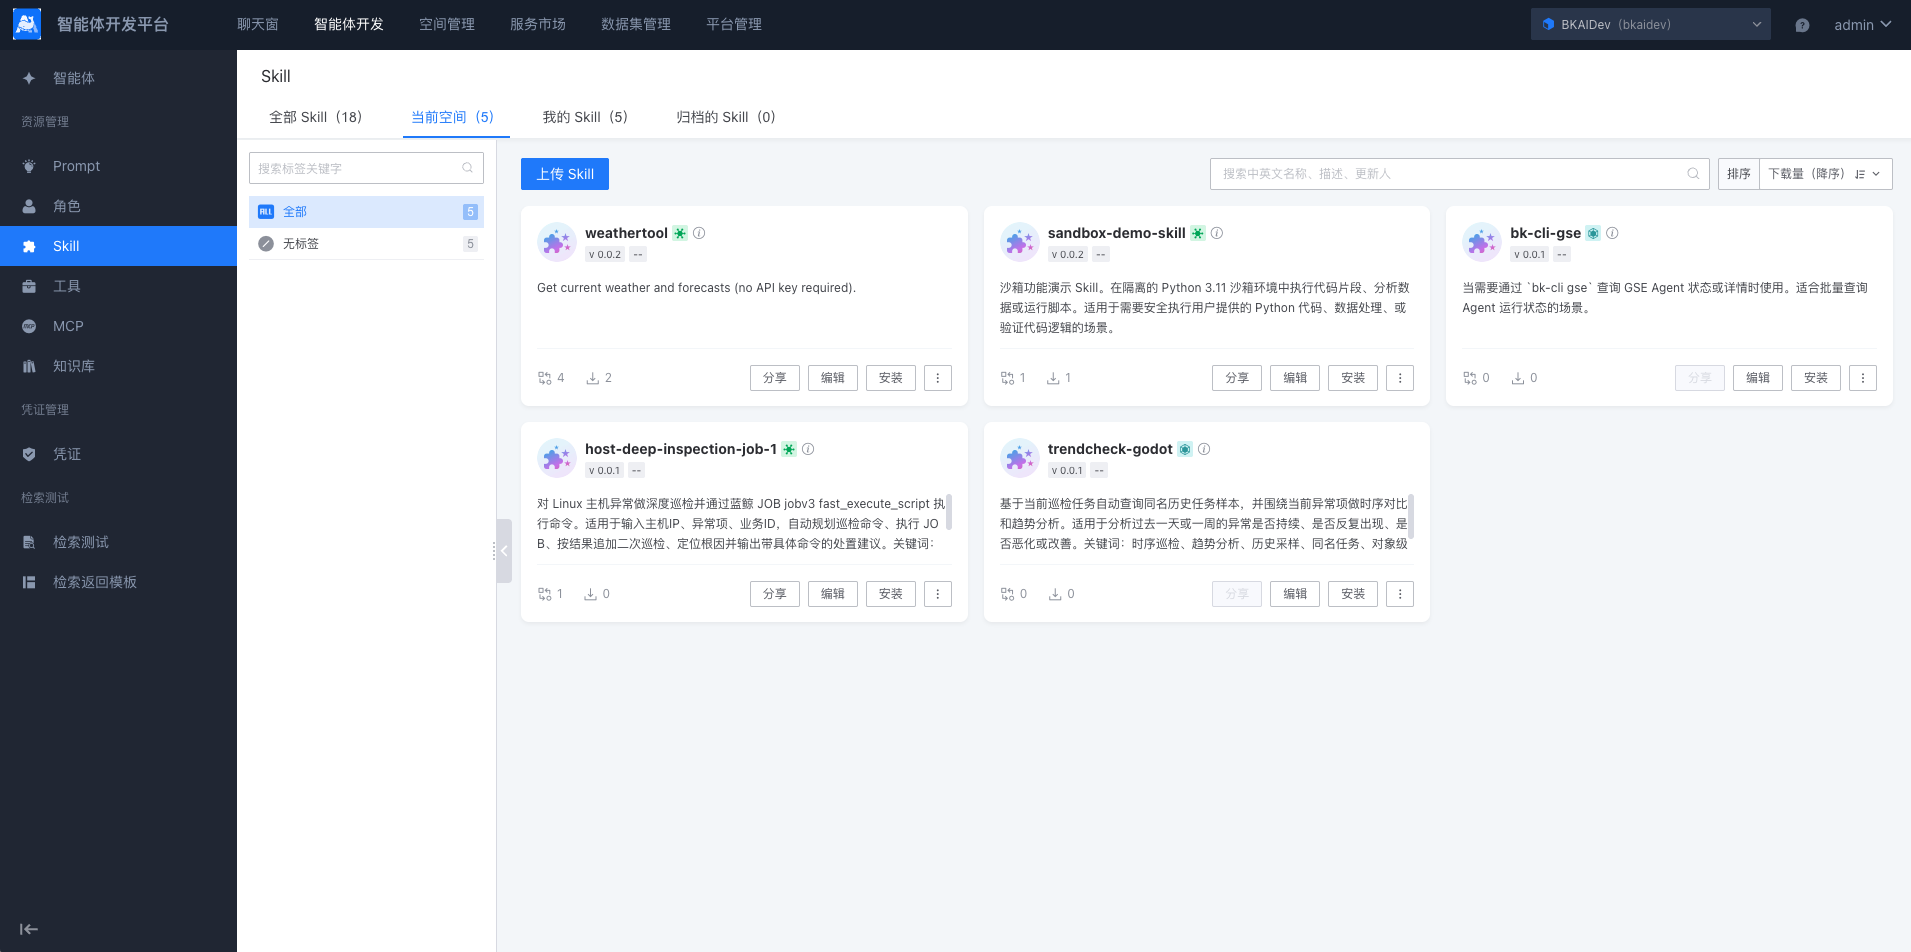Open 服务市场 top menu

(x=538, y=24)
